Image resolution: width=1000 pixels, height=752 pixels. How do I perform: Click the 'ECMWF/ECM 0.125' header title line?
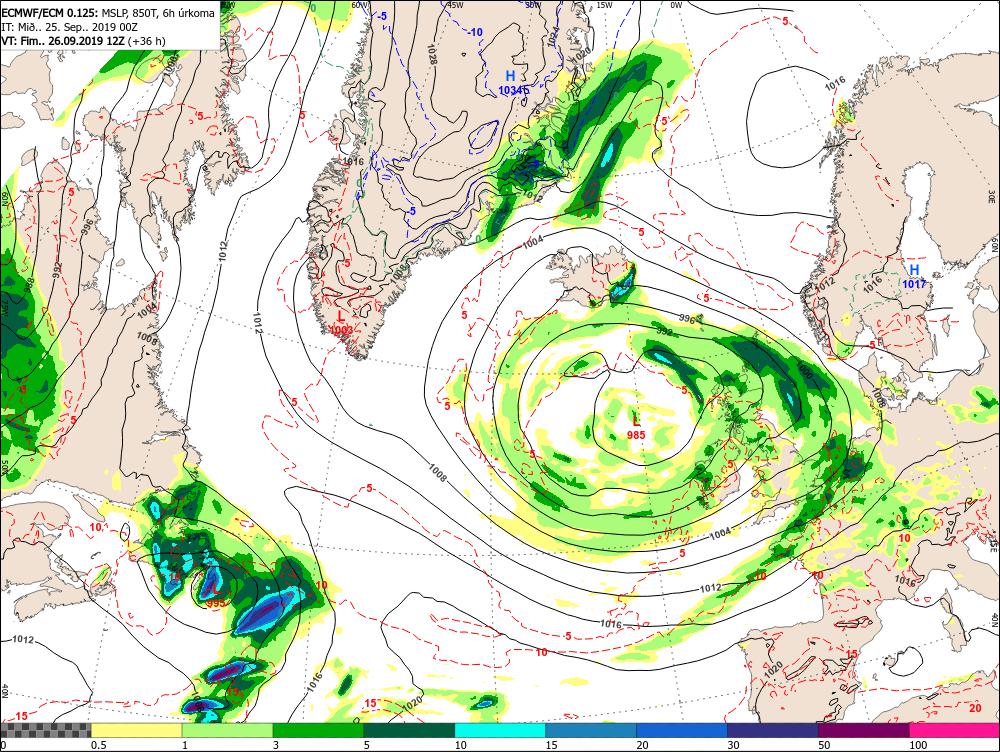coord(108,13)
